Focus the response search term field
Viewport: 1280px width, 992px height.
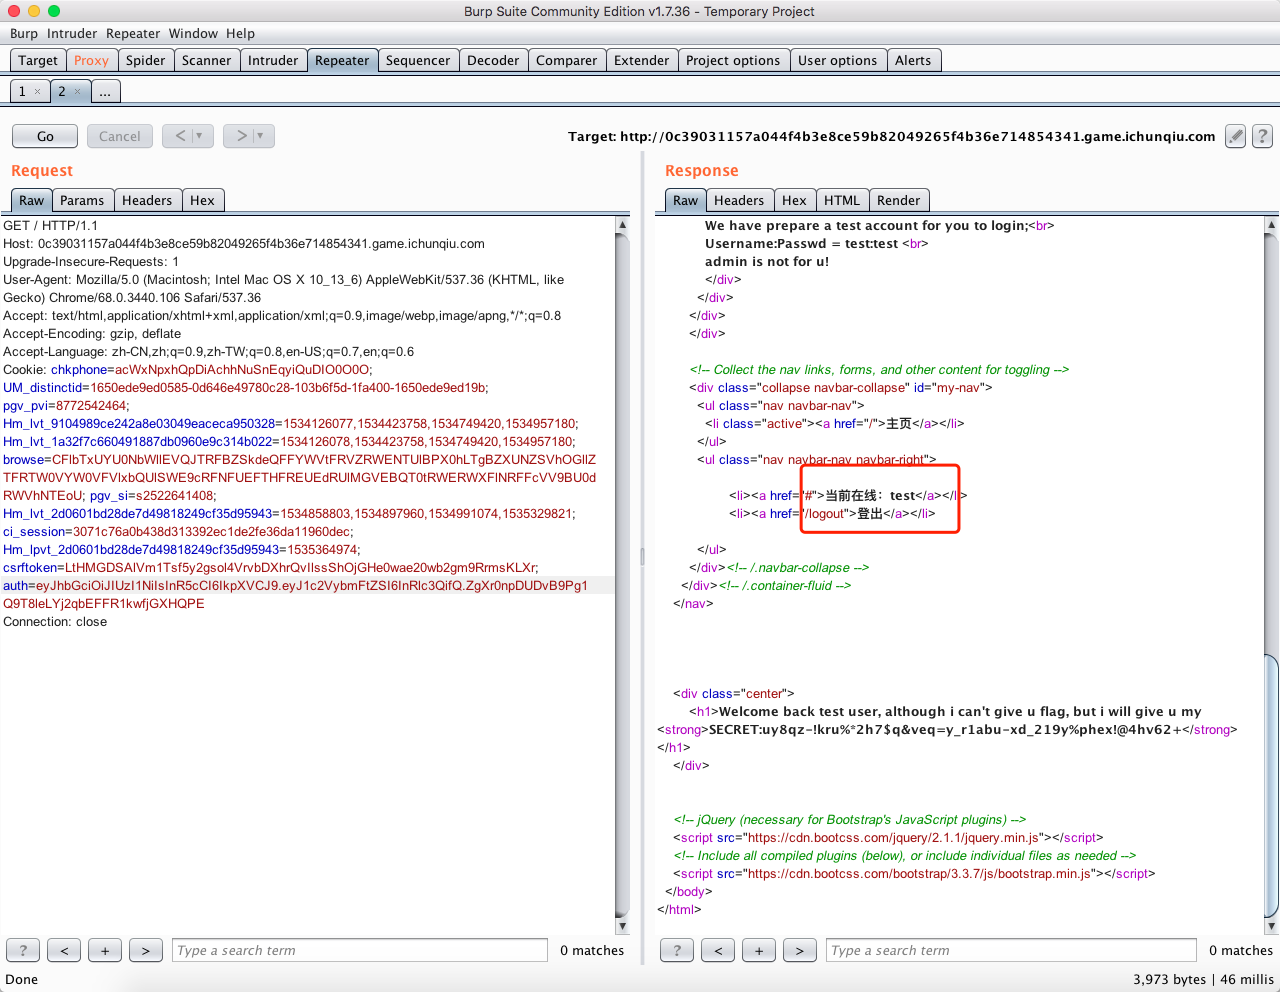[x=1011, y=950]
